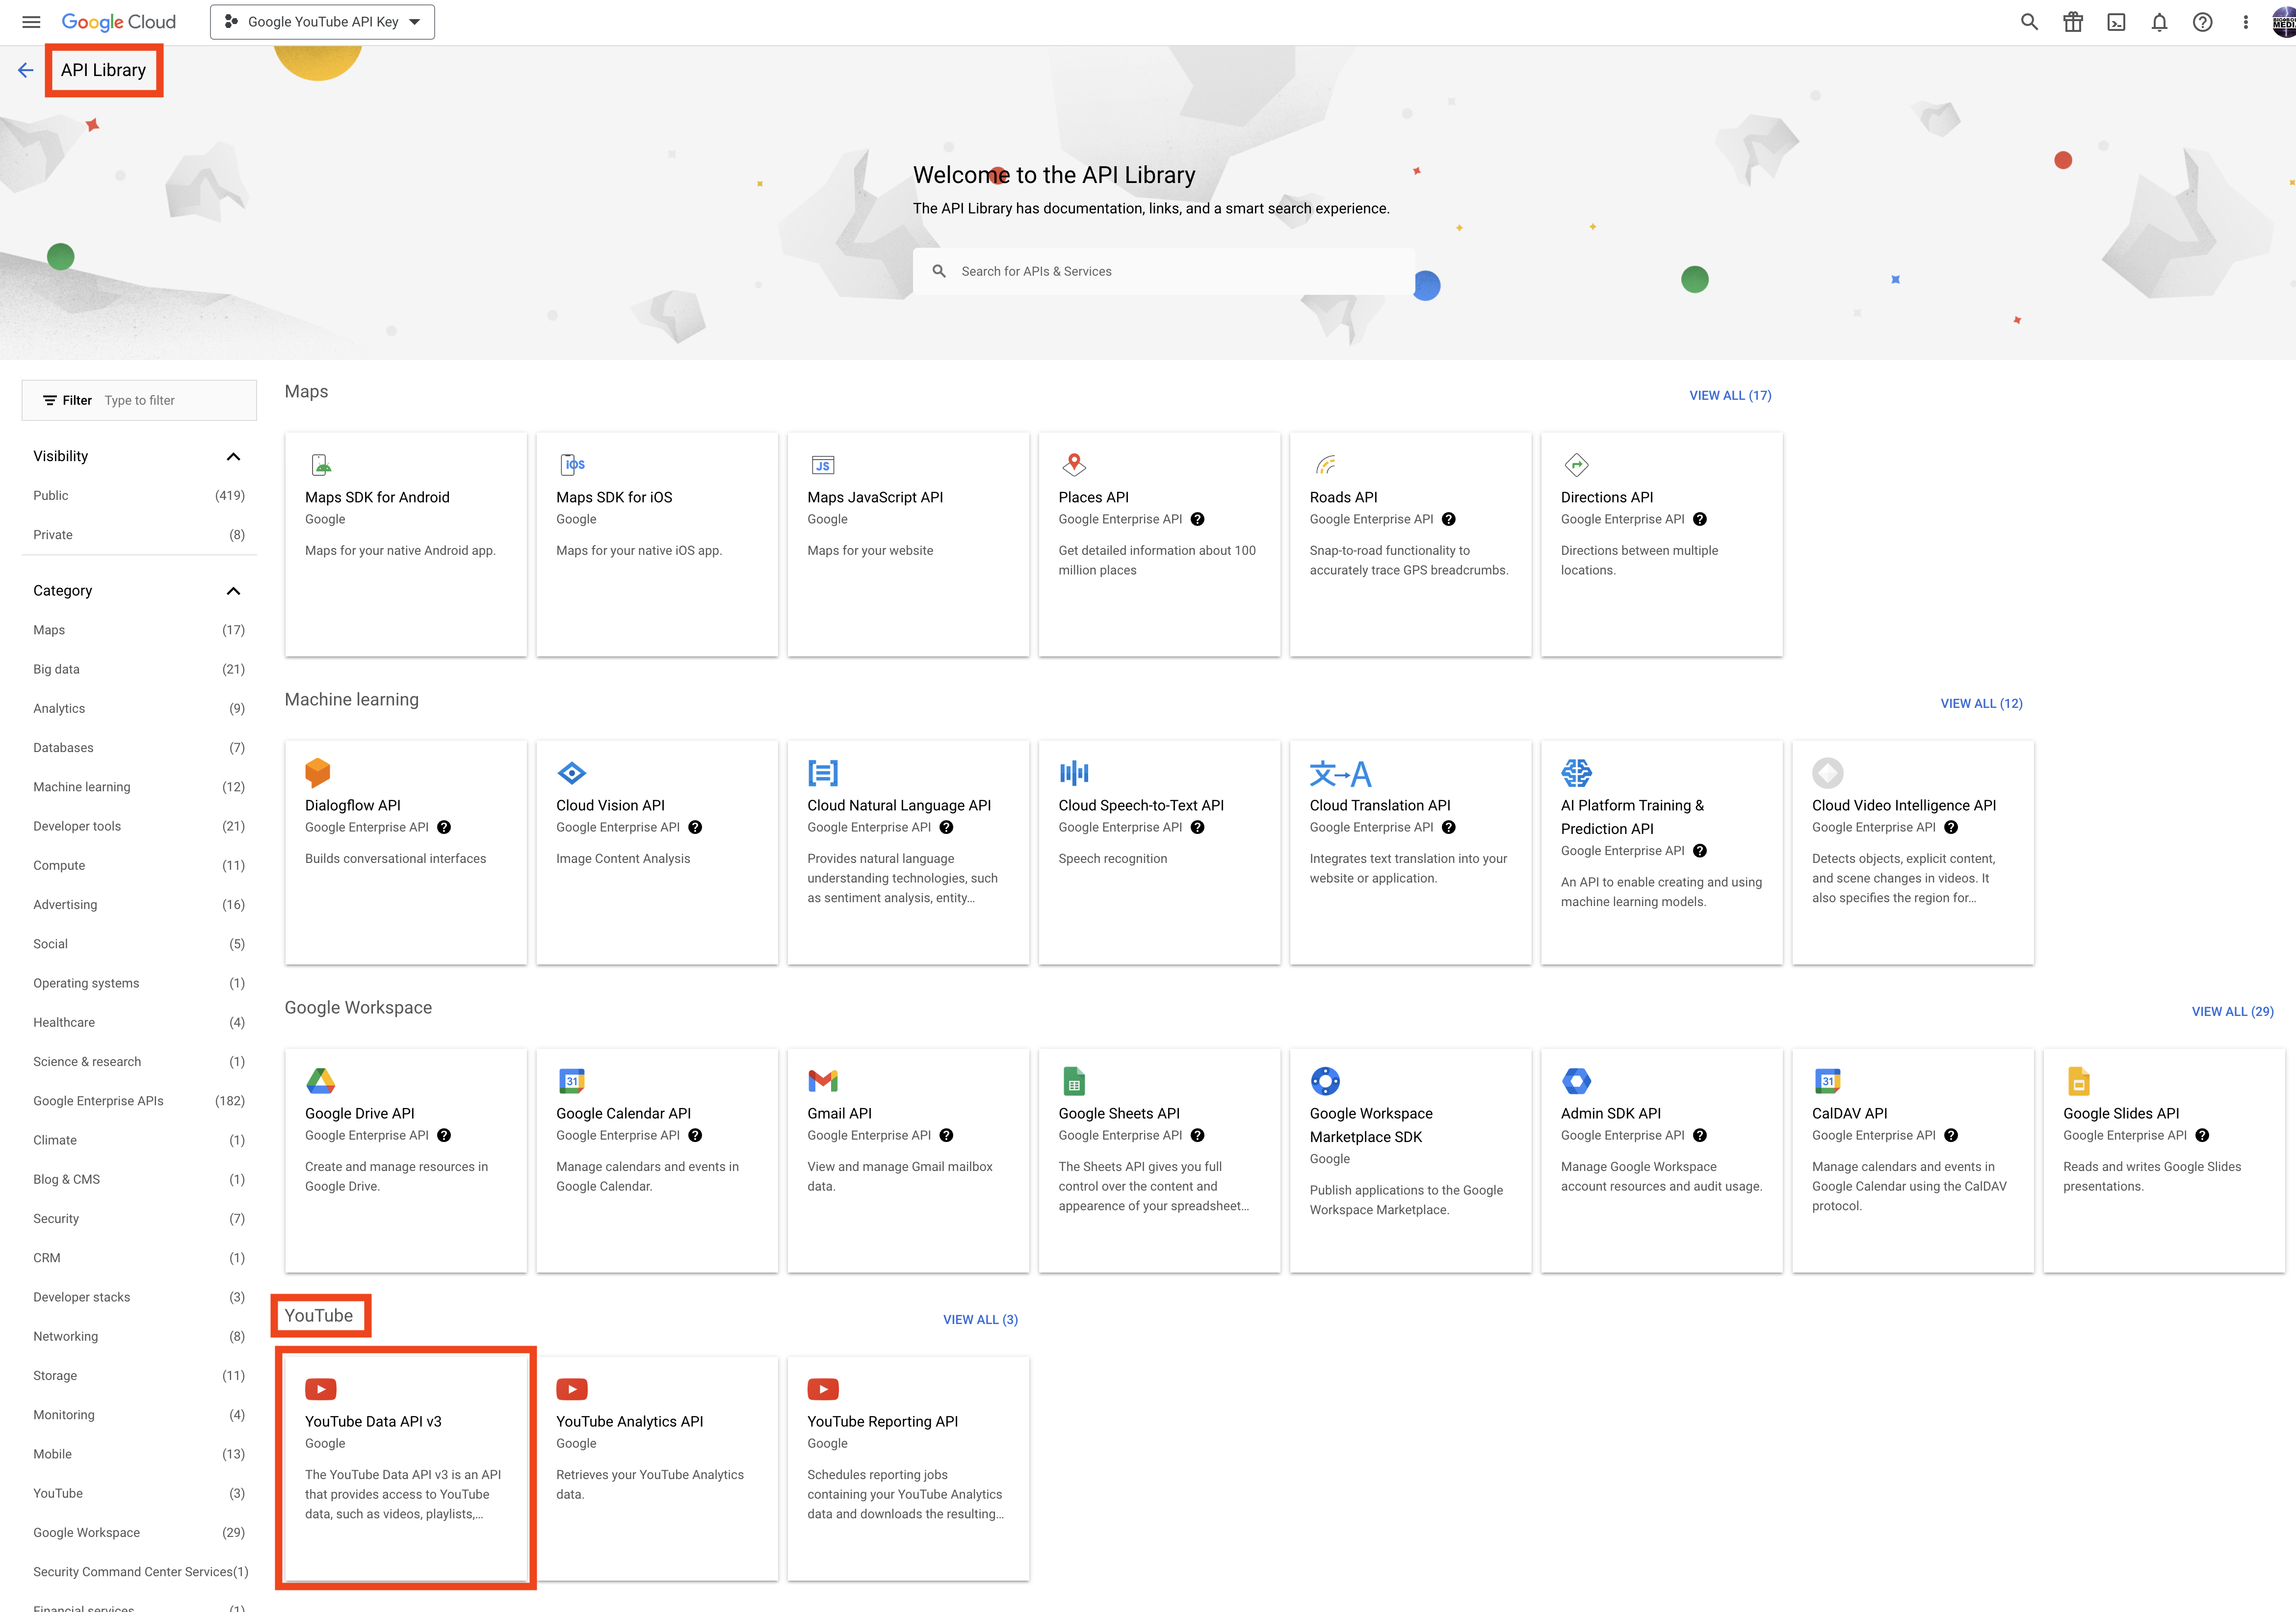Select the Google Enterprise APIs category filter
Screen dimensions: 2296x1612
coord(139,1101)
